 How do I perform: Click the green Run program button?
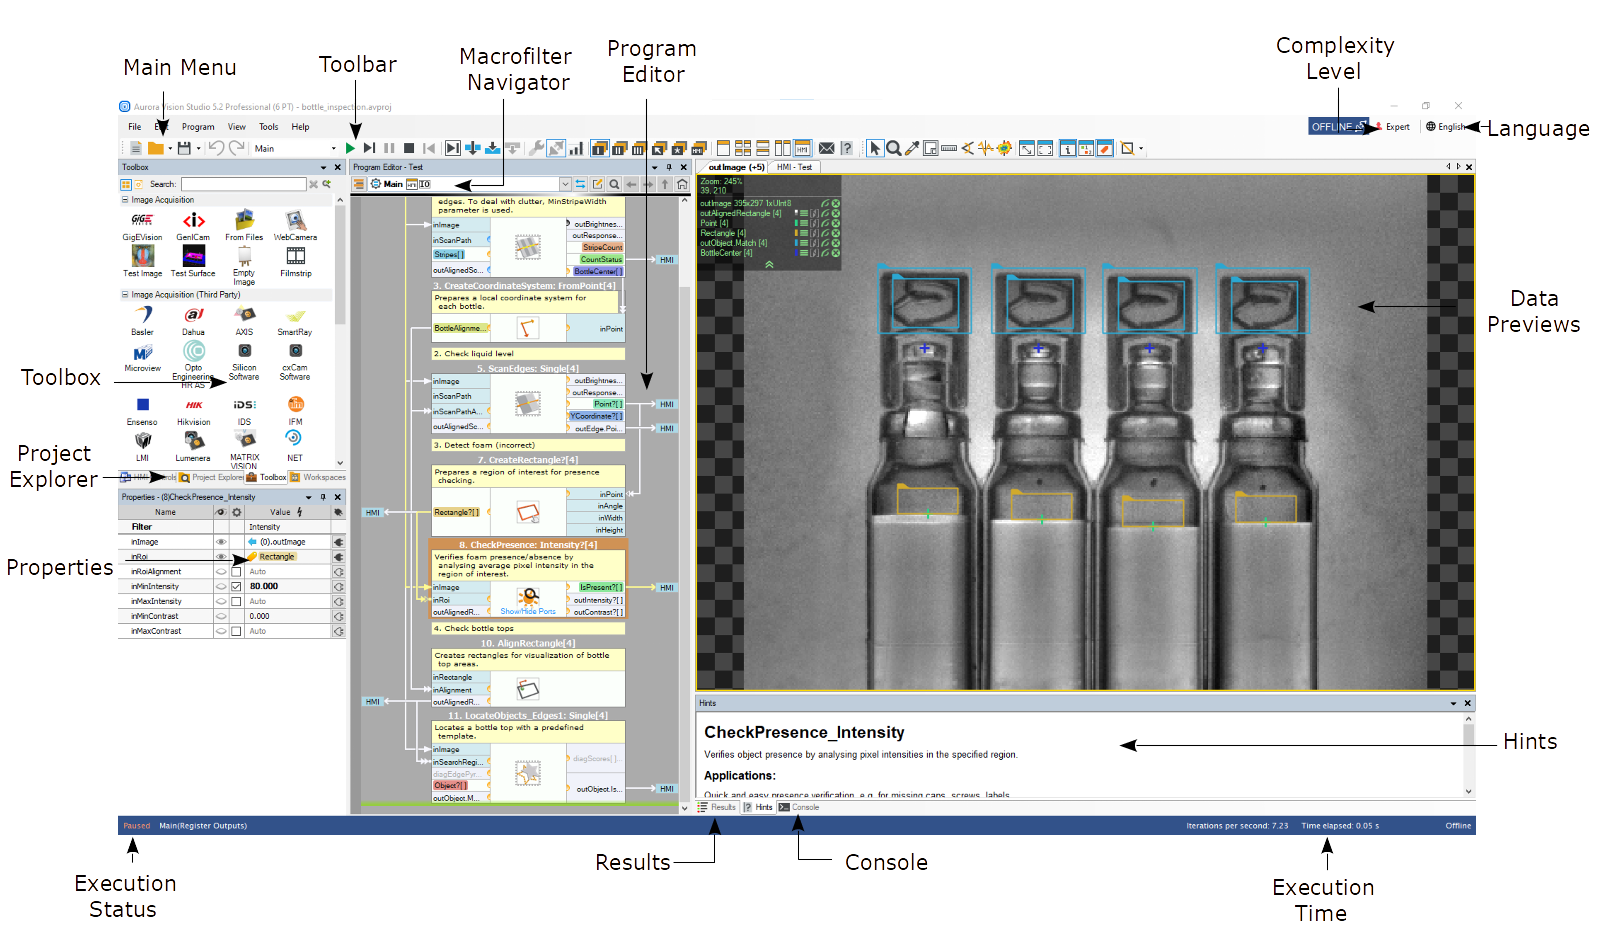coord(350,148)
